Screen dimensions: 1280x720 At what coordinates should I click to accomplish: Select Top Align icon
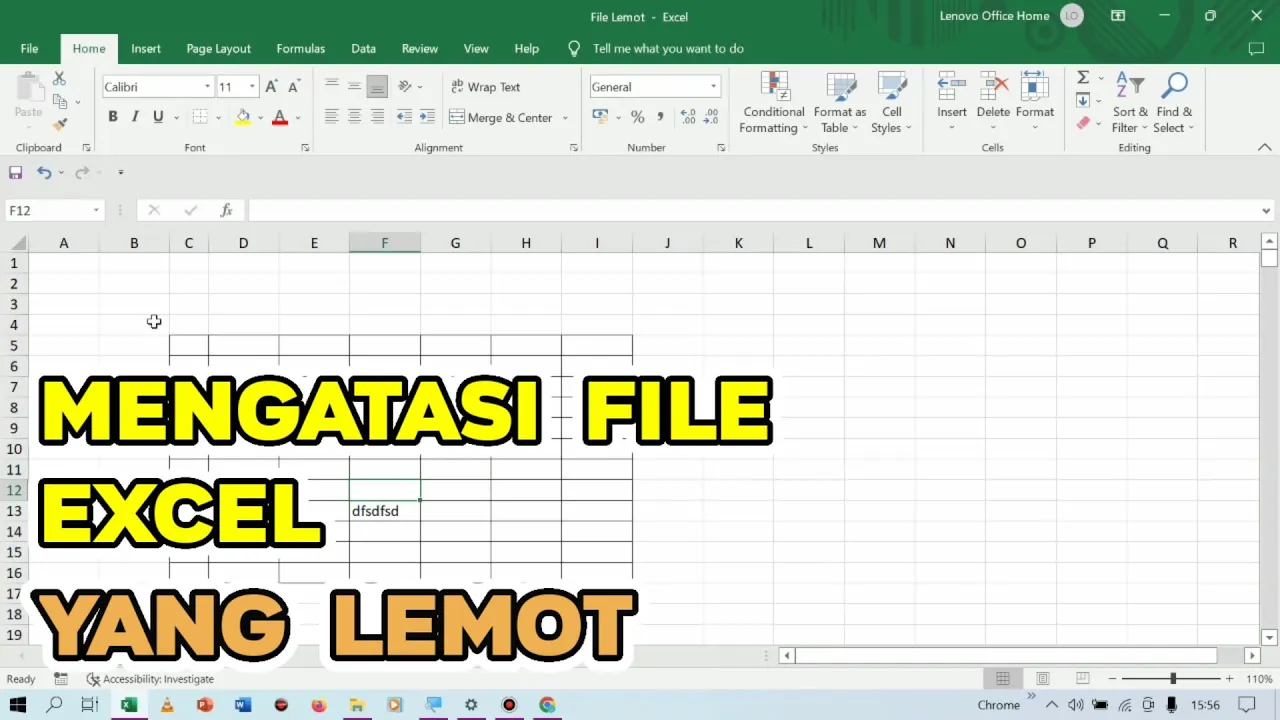point(332,86)
